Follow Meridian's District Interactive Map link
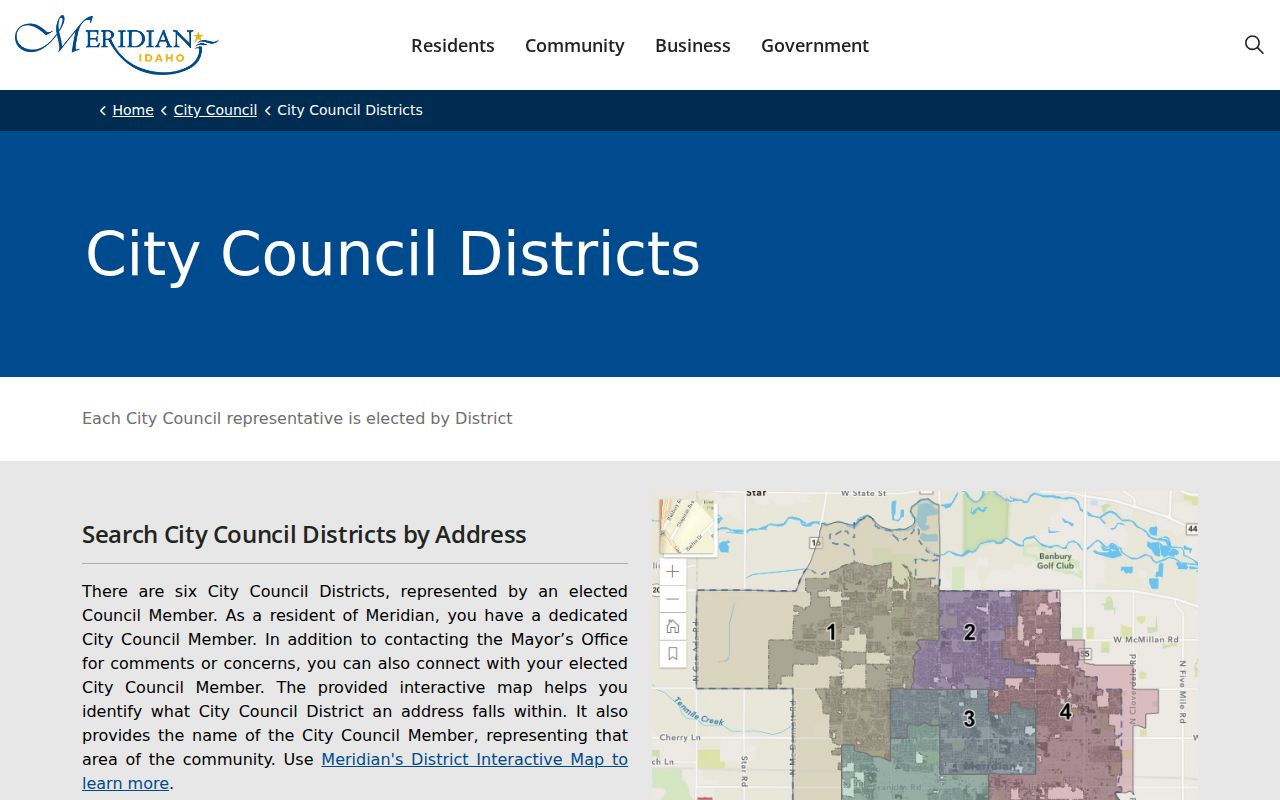Screen dimensions: 1280x800 pyautogui.click(x=355, y=771)
